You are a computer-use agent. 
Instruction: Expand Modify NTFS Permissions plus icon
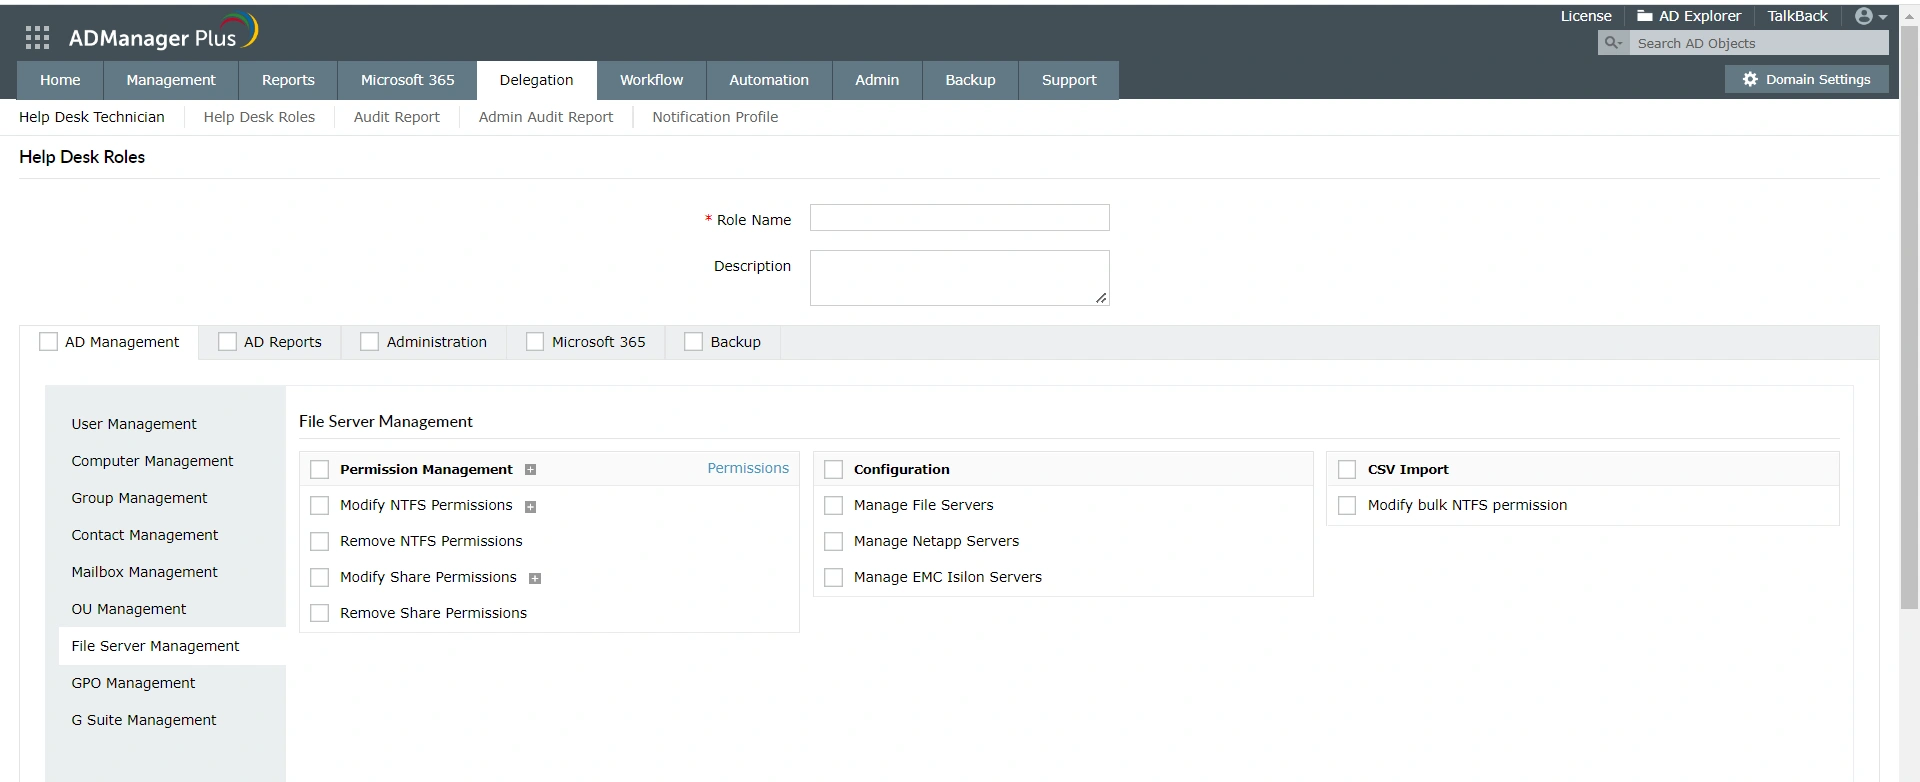[531, 507]
